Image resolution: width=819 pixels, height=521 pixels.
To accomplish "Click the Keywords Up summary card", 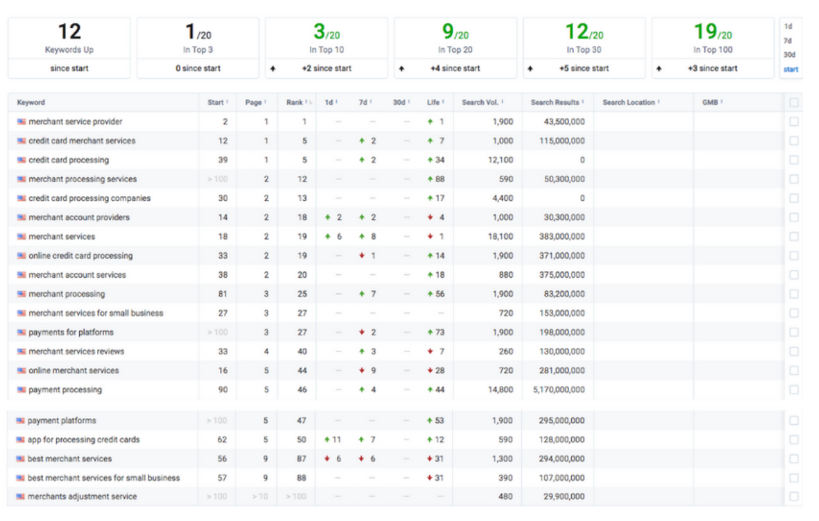I will (x=69, y=48).
